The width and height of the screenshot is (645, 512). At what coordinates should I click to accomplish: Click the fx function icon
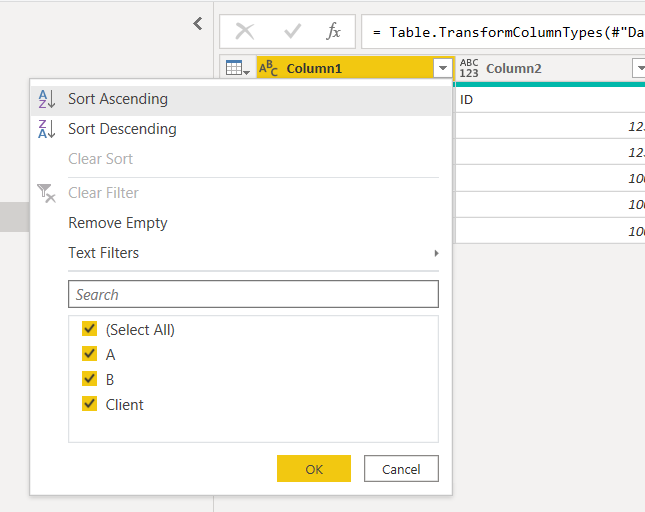point(333,31)
